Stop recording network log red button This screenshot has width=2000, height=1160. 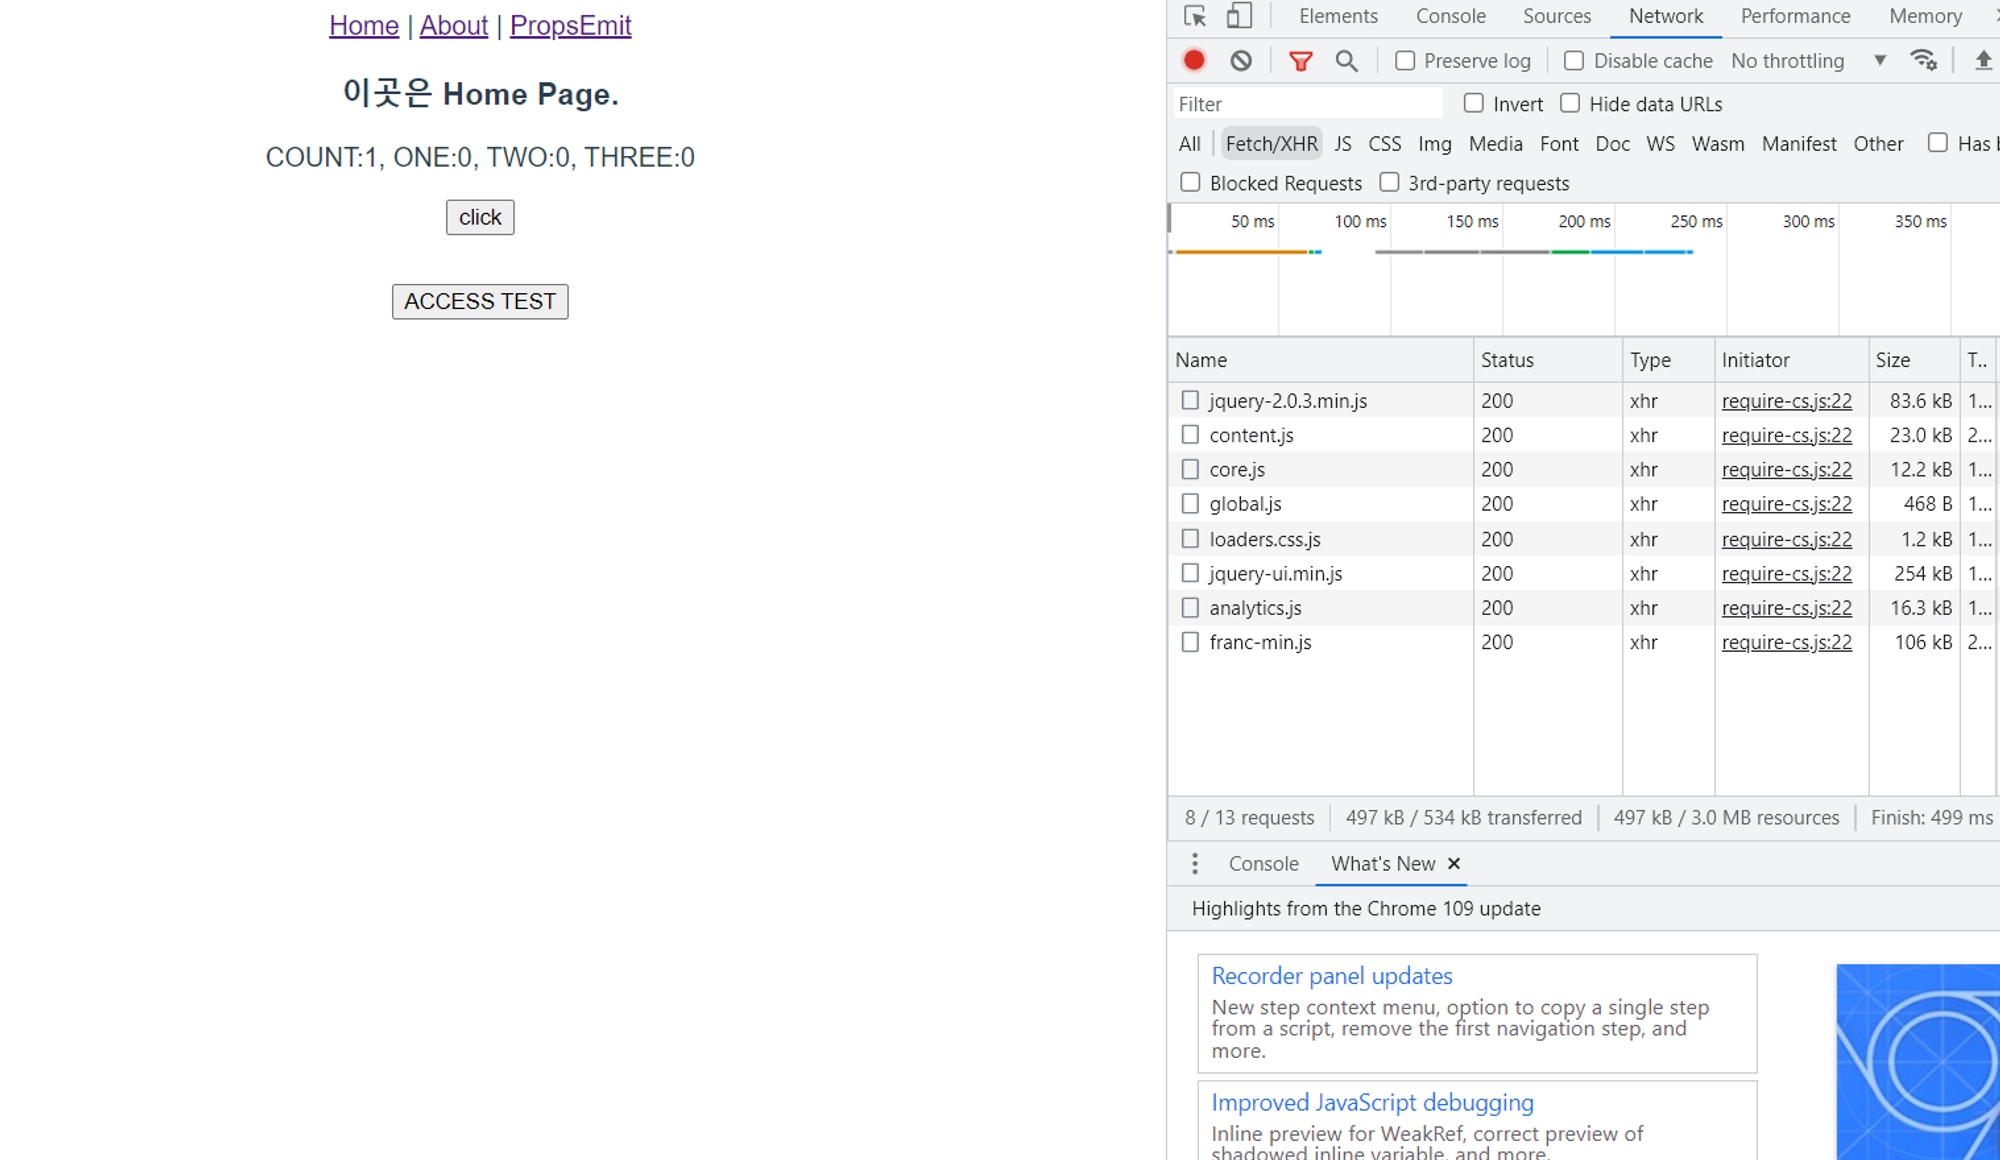pos(1194,61)
